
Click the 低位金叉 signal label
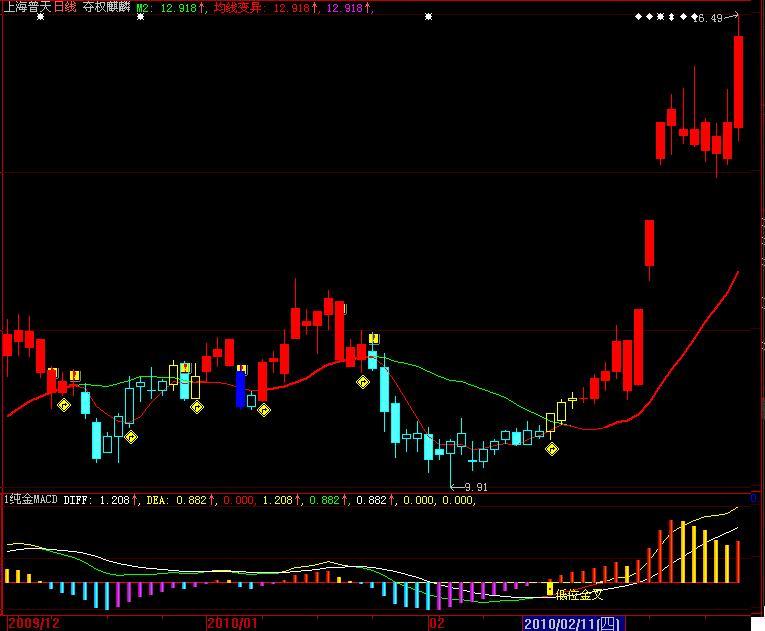pos(580,595)
